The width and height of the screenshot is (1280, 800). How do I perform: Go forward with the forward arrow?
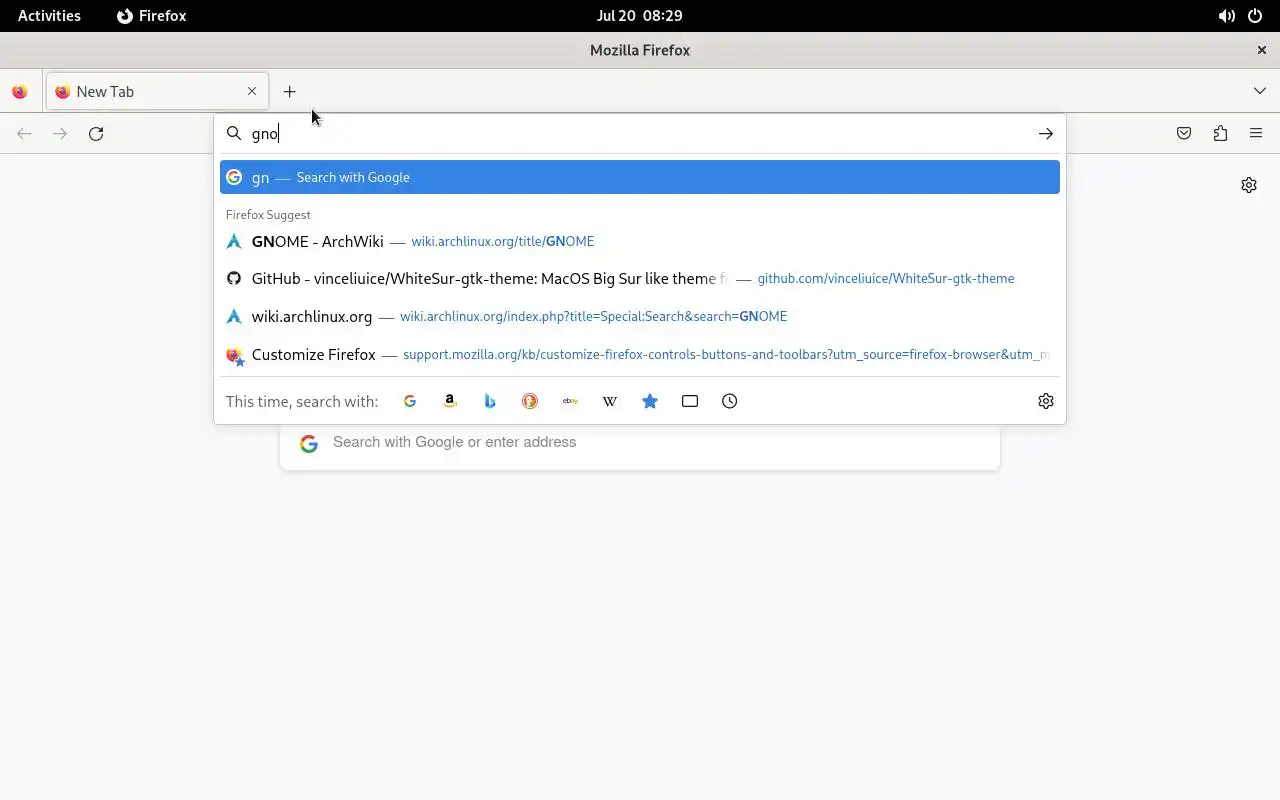pyautogui.click(x=60, y=133)
